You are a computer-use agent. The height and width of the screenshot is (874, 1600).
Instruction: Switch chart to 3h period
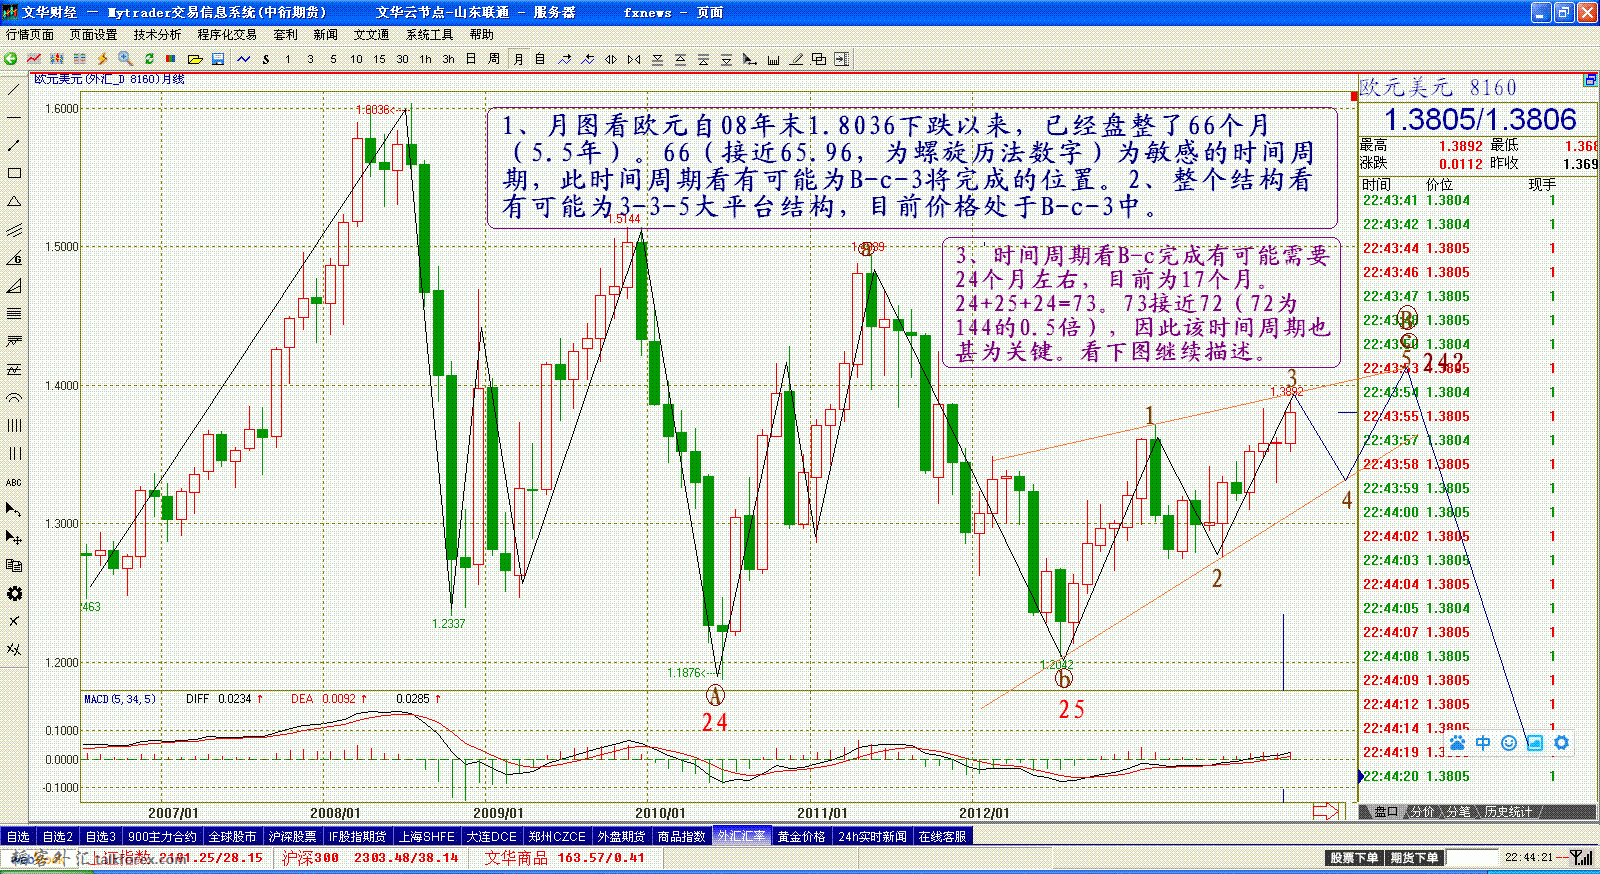448,59
